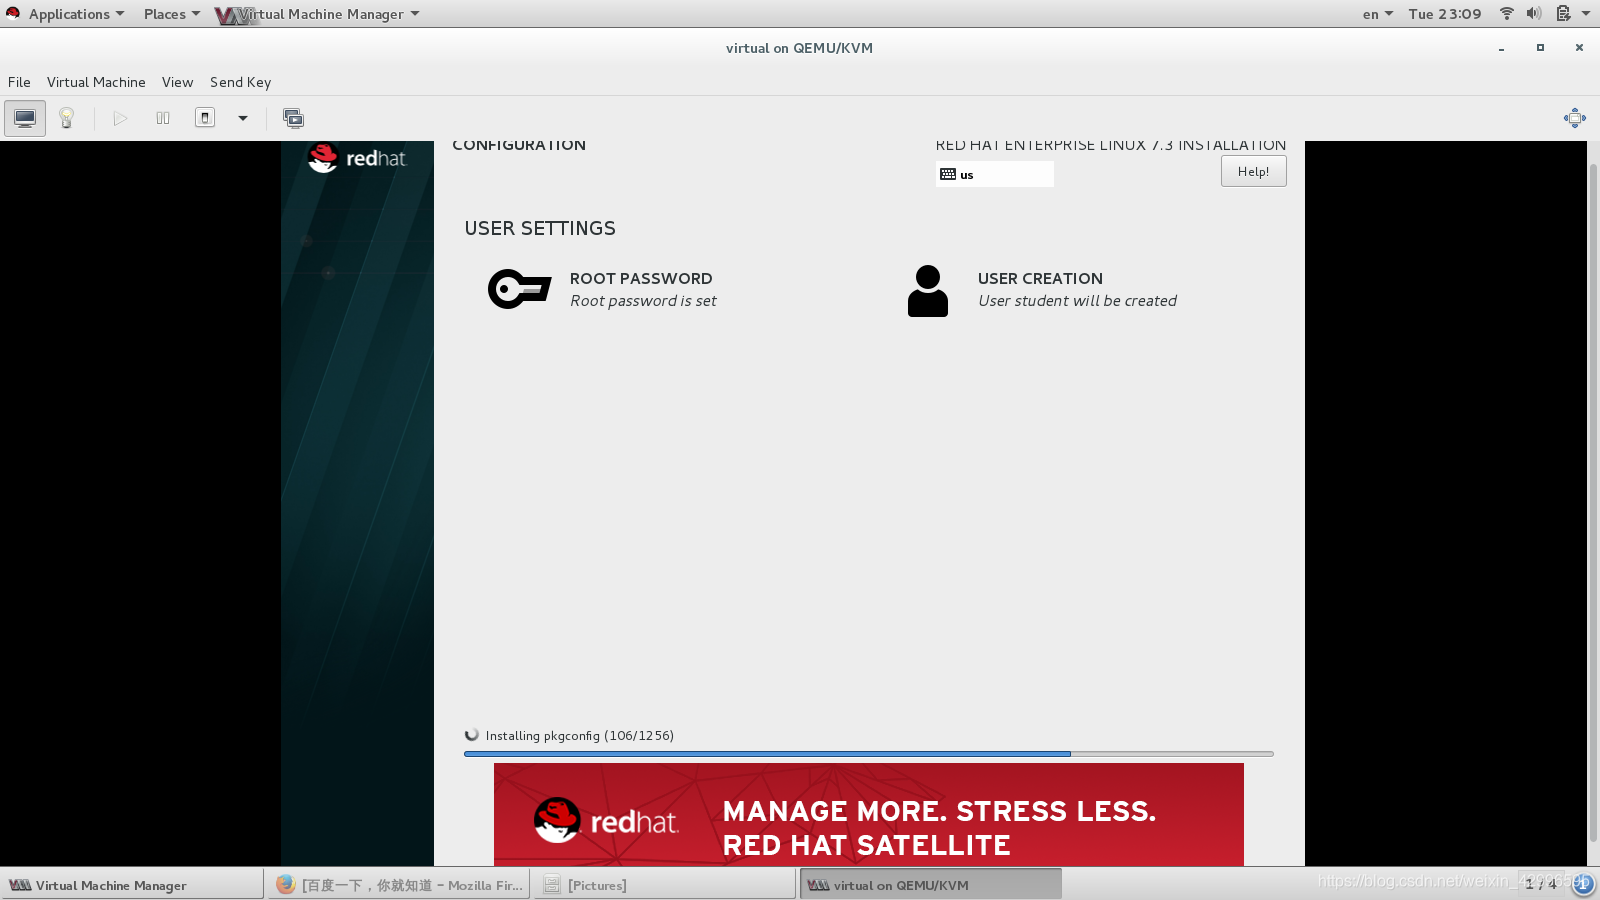
Task: Click the Red Hat logo in sidebar
Action: (357, 158)
